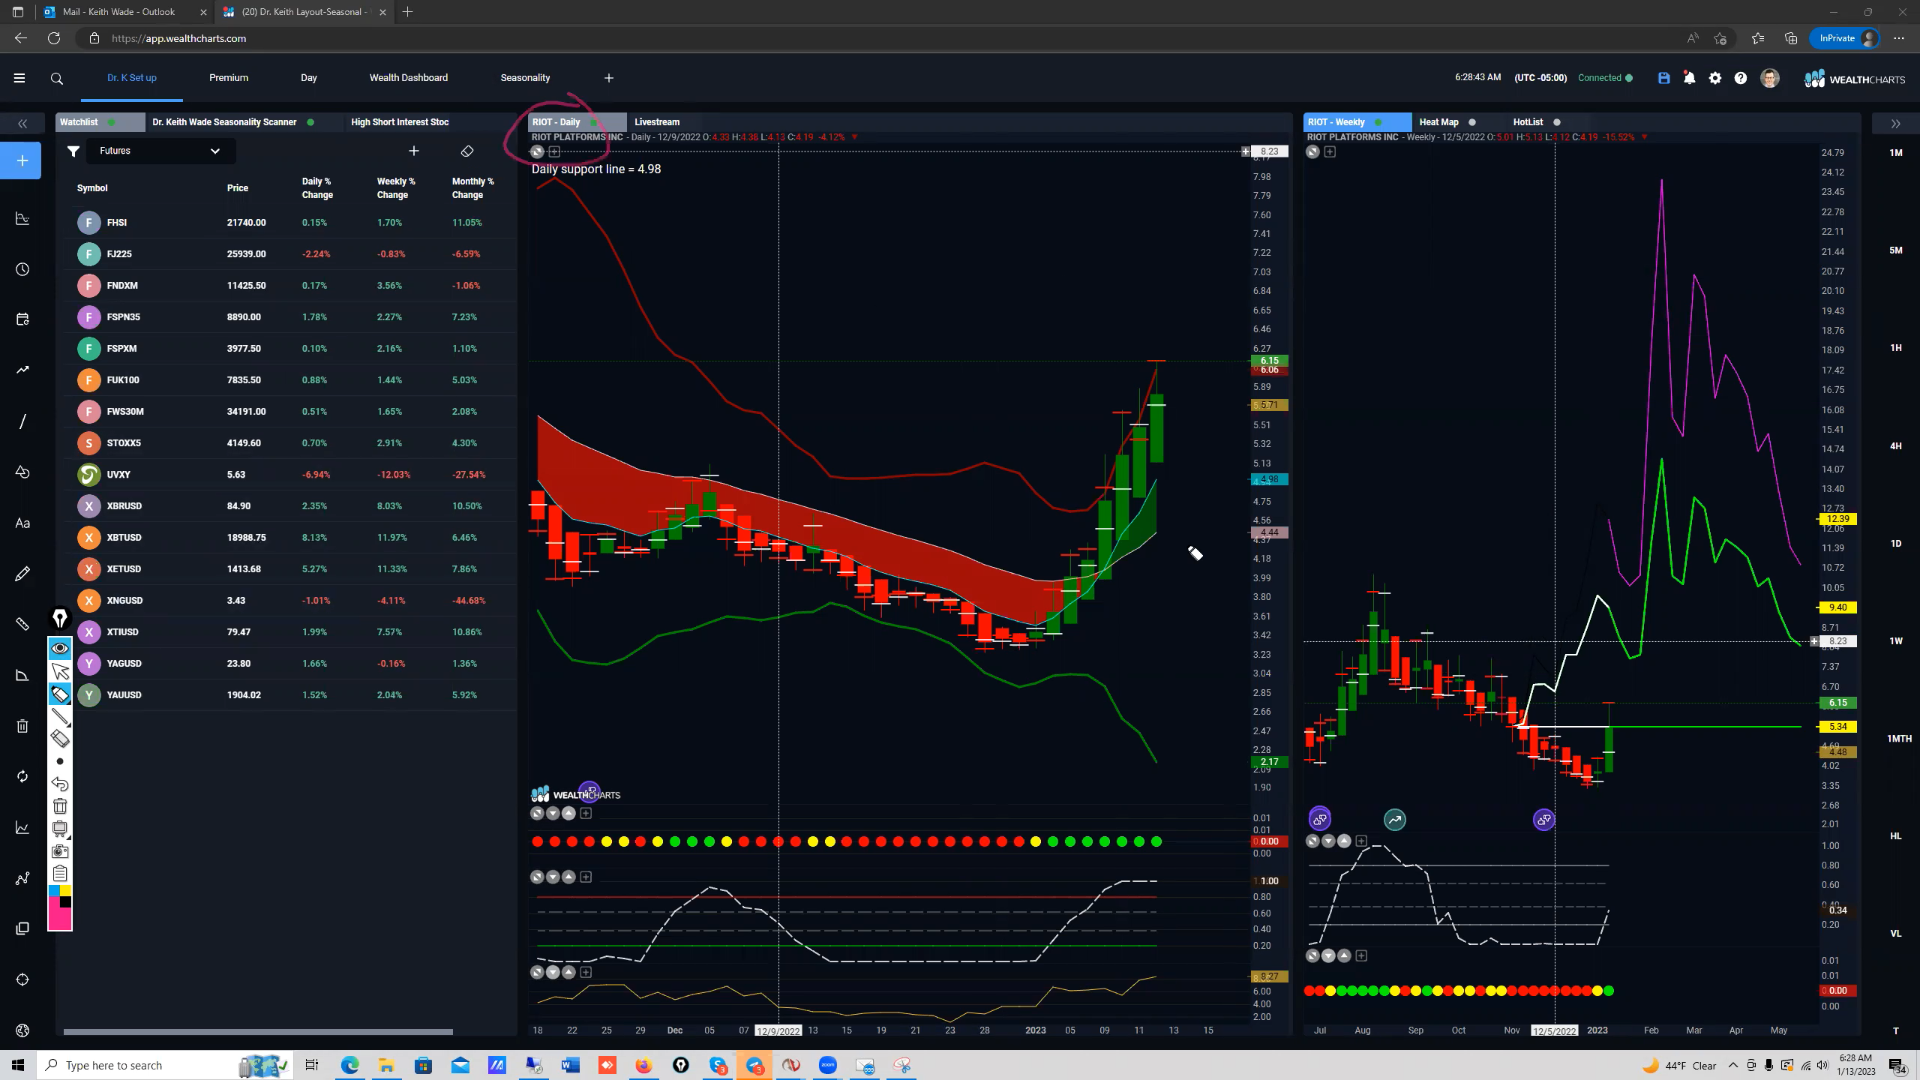The width and height of the screenshot is (1920, 1080).
Task: Add a new workspace tab with plus
Action: tap(609, 78)
